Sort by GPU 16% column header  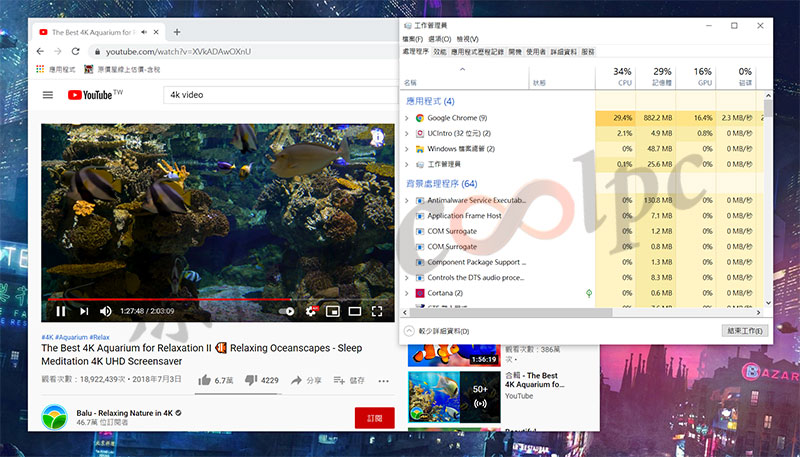click(696, 77)
